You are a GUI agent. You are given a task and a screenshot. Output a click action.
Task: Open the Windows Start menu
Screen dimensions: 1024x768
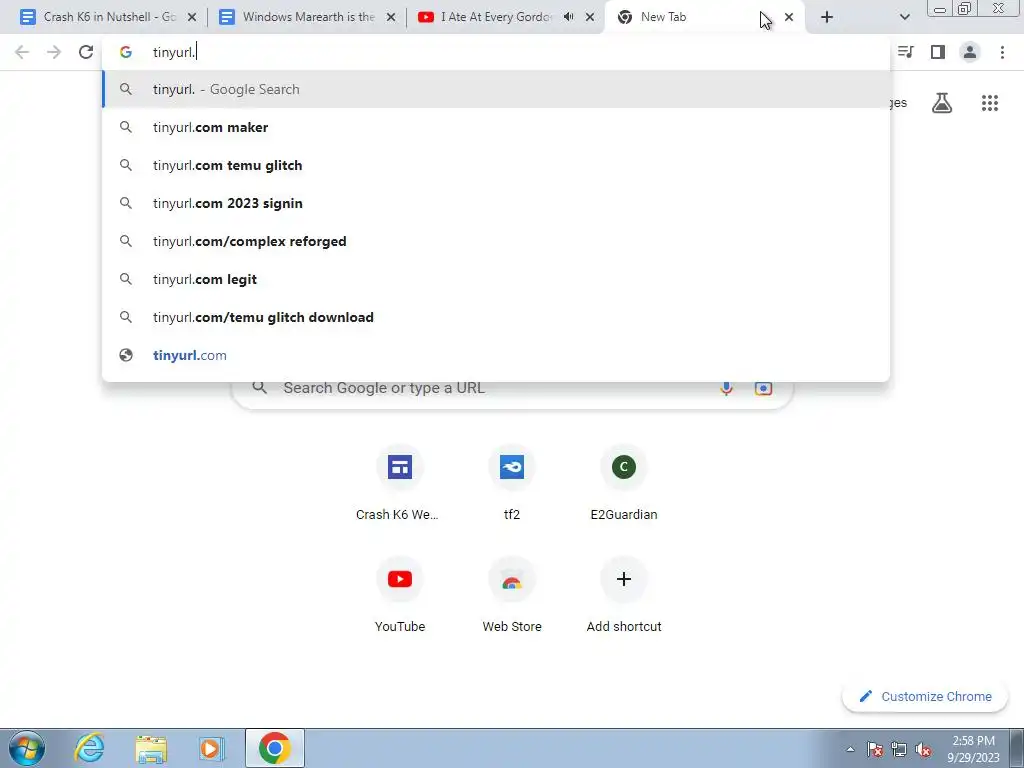point(27,748)
